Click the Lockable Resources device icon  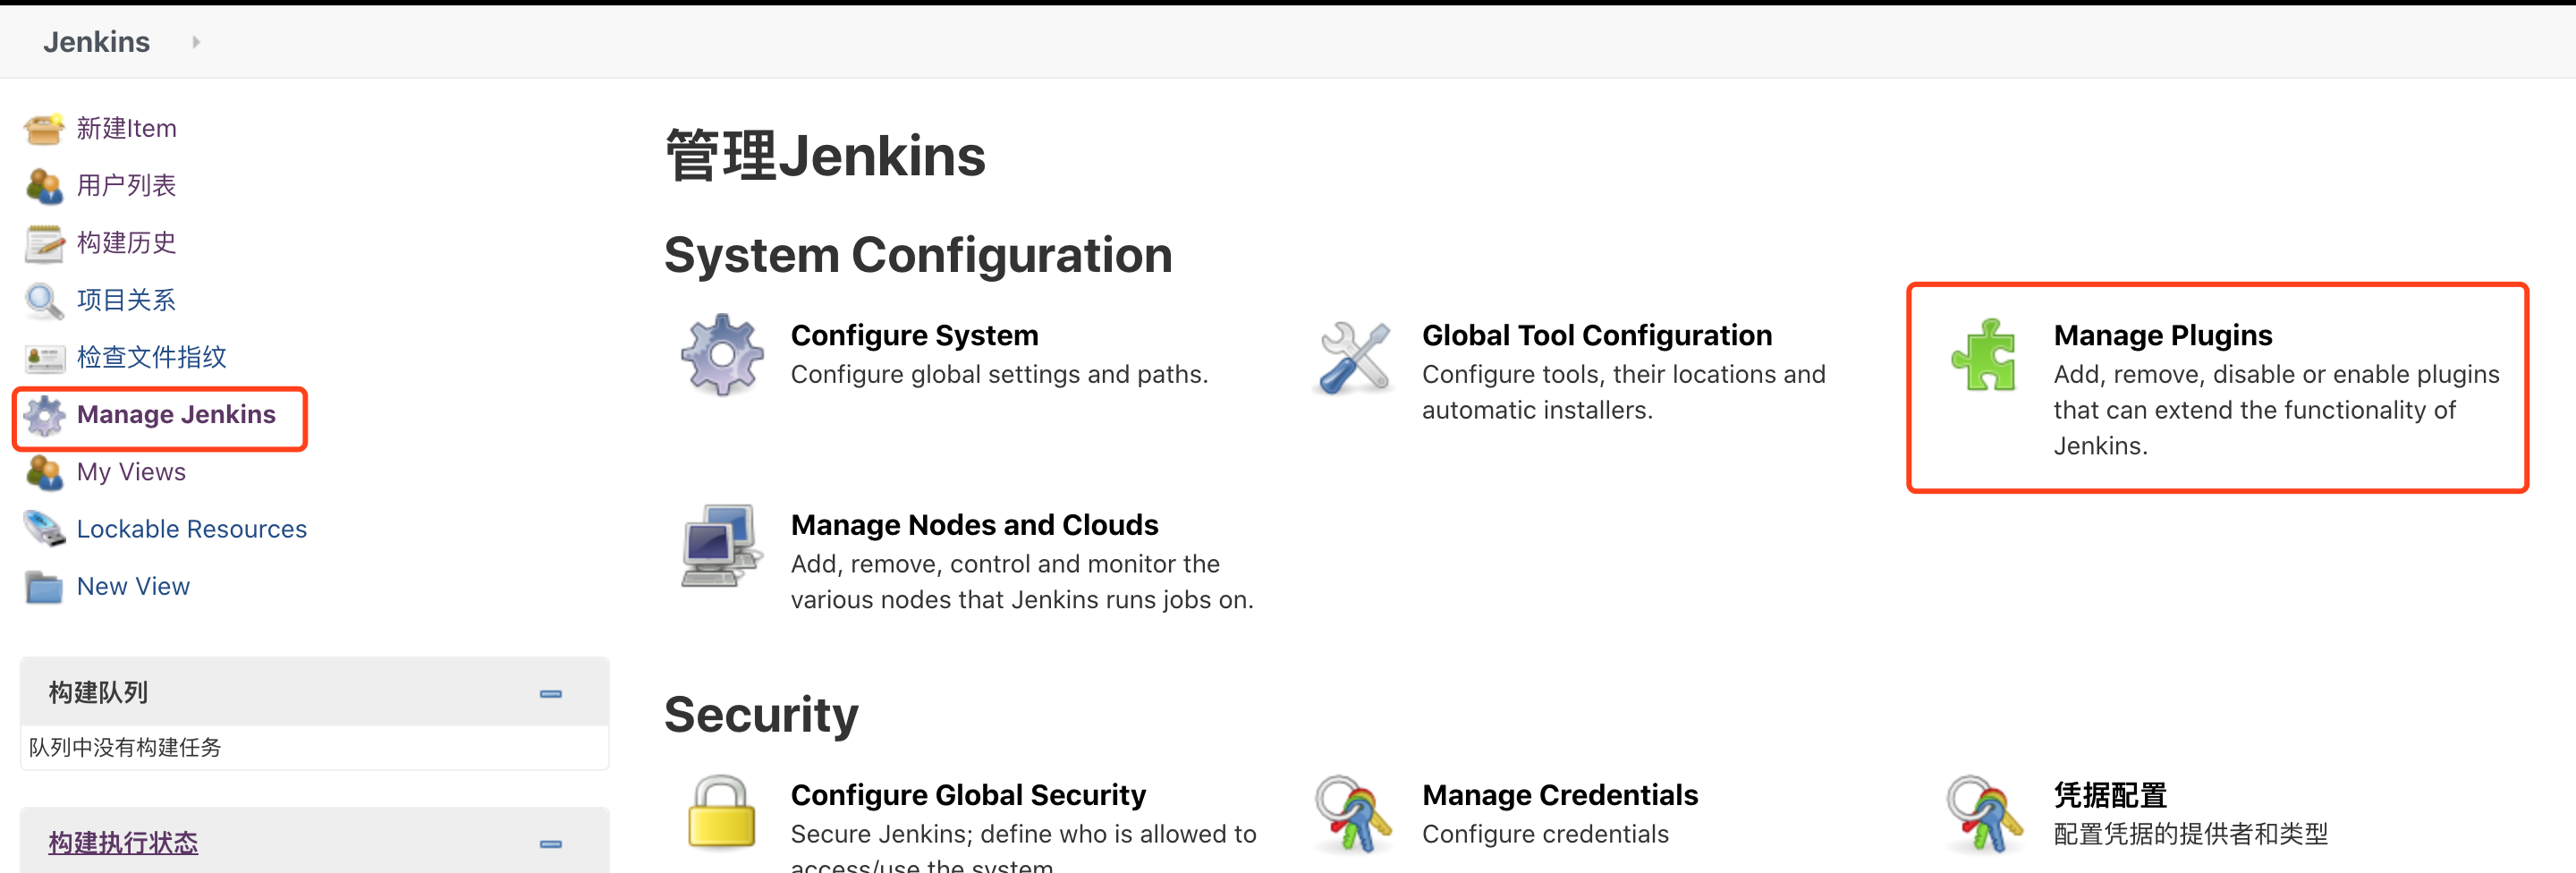click(44, 528)
